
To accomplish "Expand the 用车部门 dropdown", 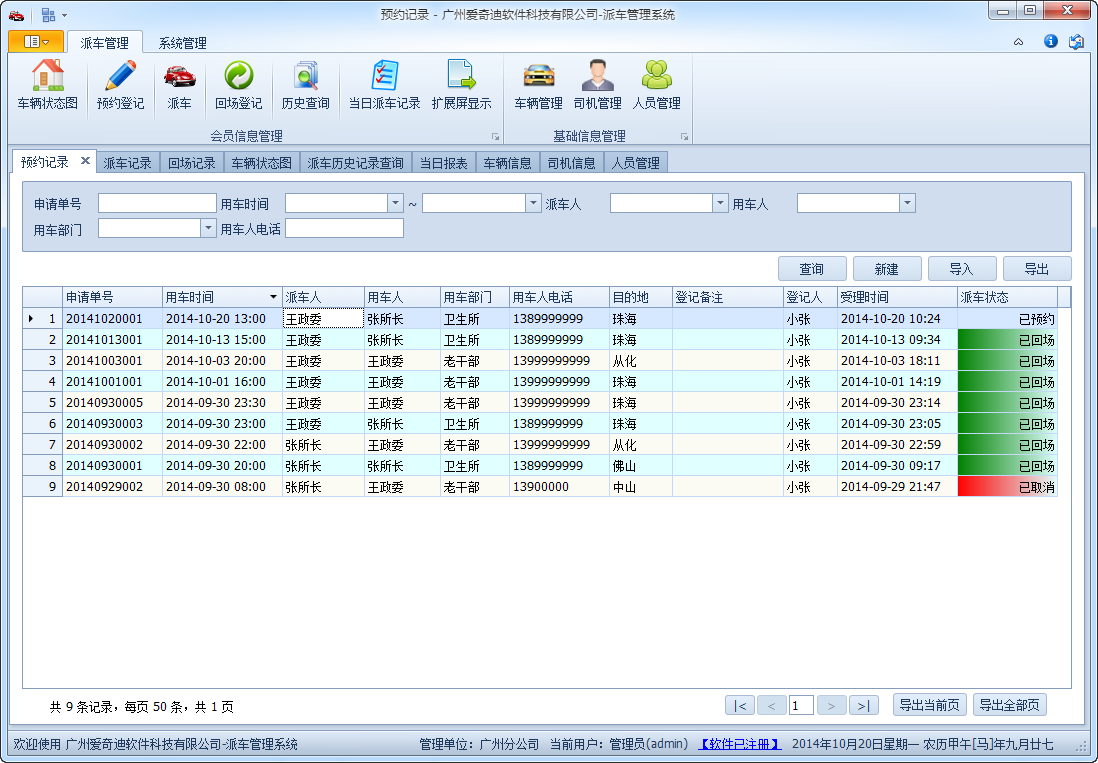I will [x=208, y=228].
